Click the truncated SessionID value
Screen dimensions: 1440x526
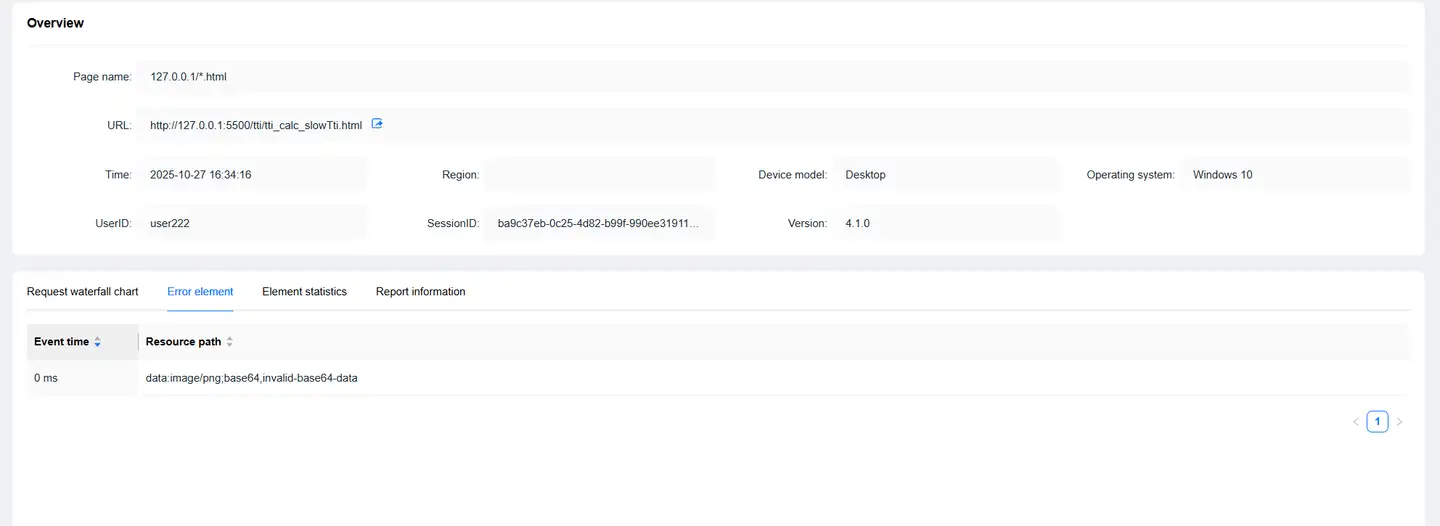click(598, 223)
